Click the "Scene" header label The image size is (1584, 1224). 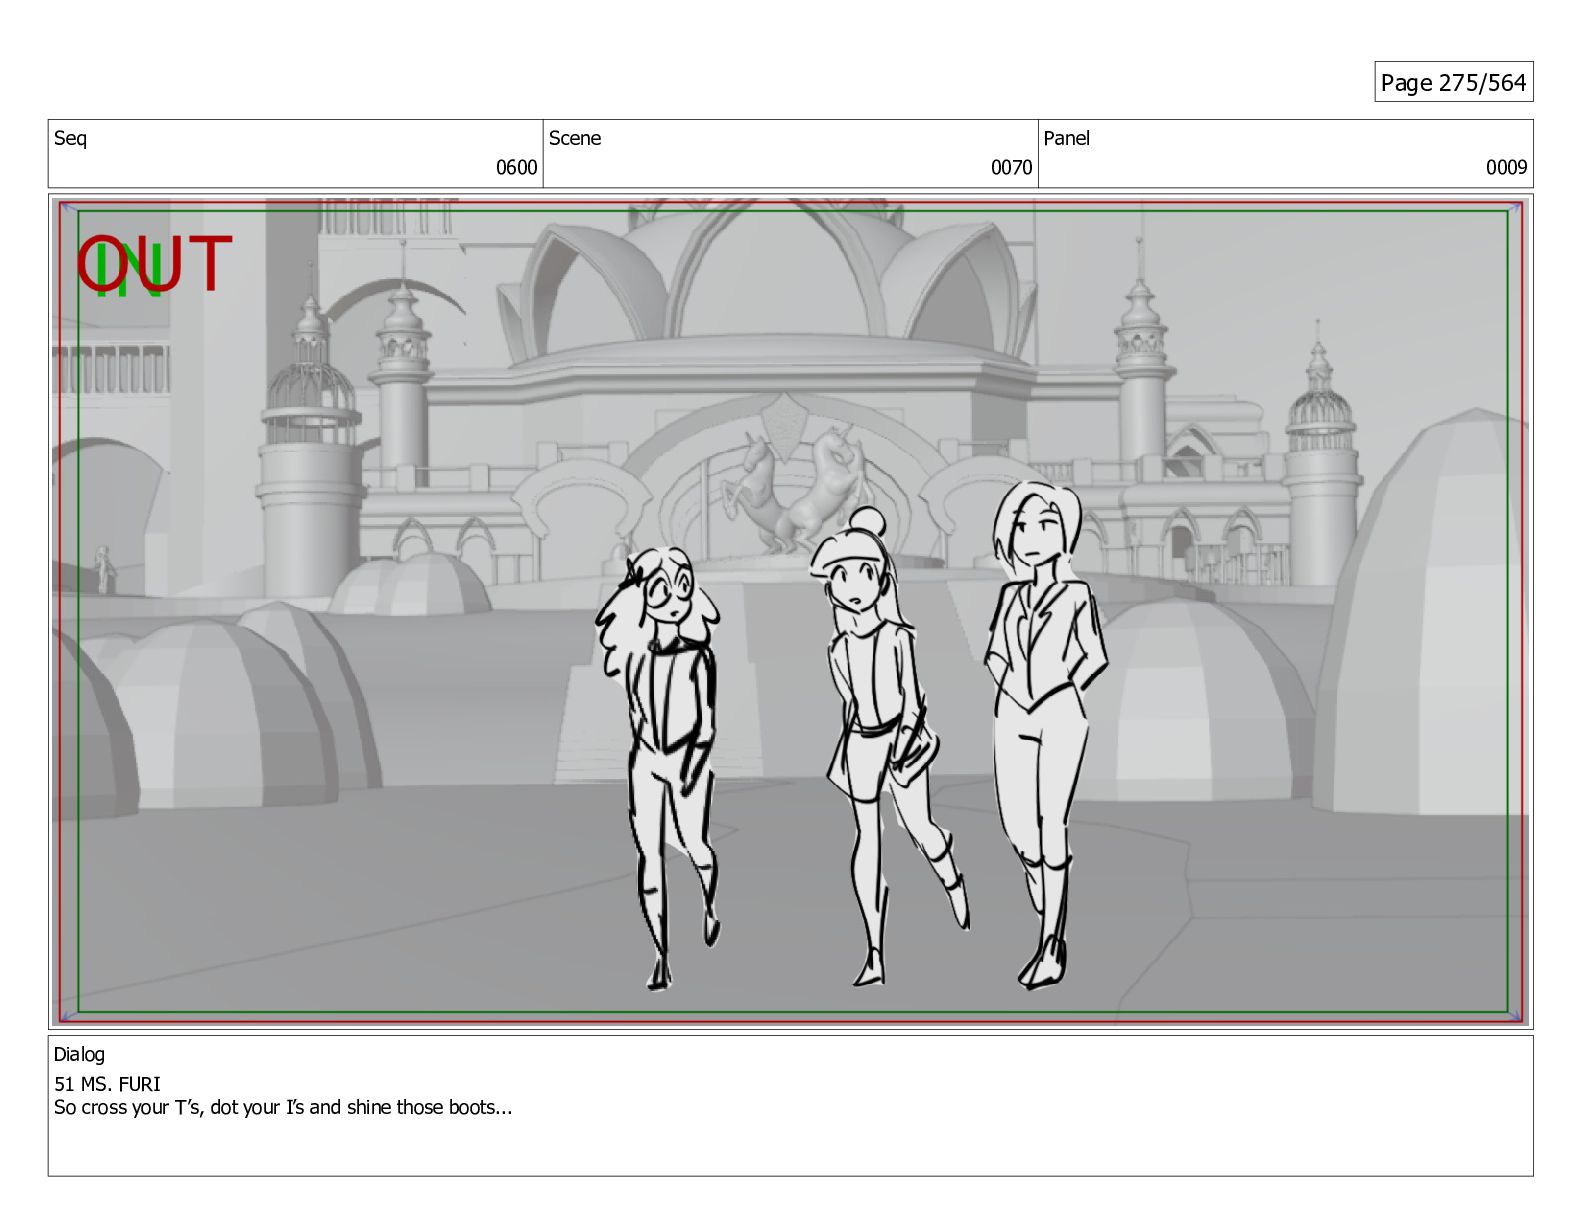[575, 138]
